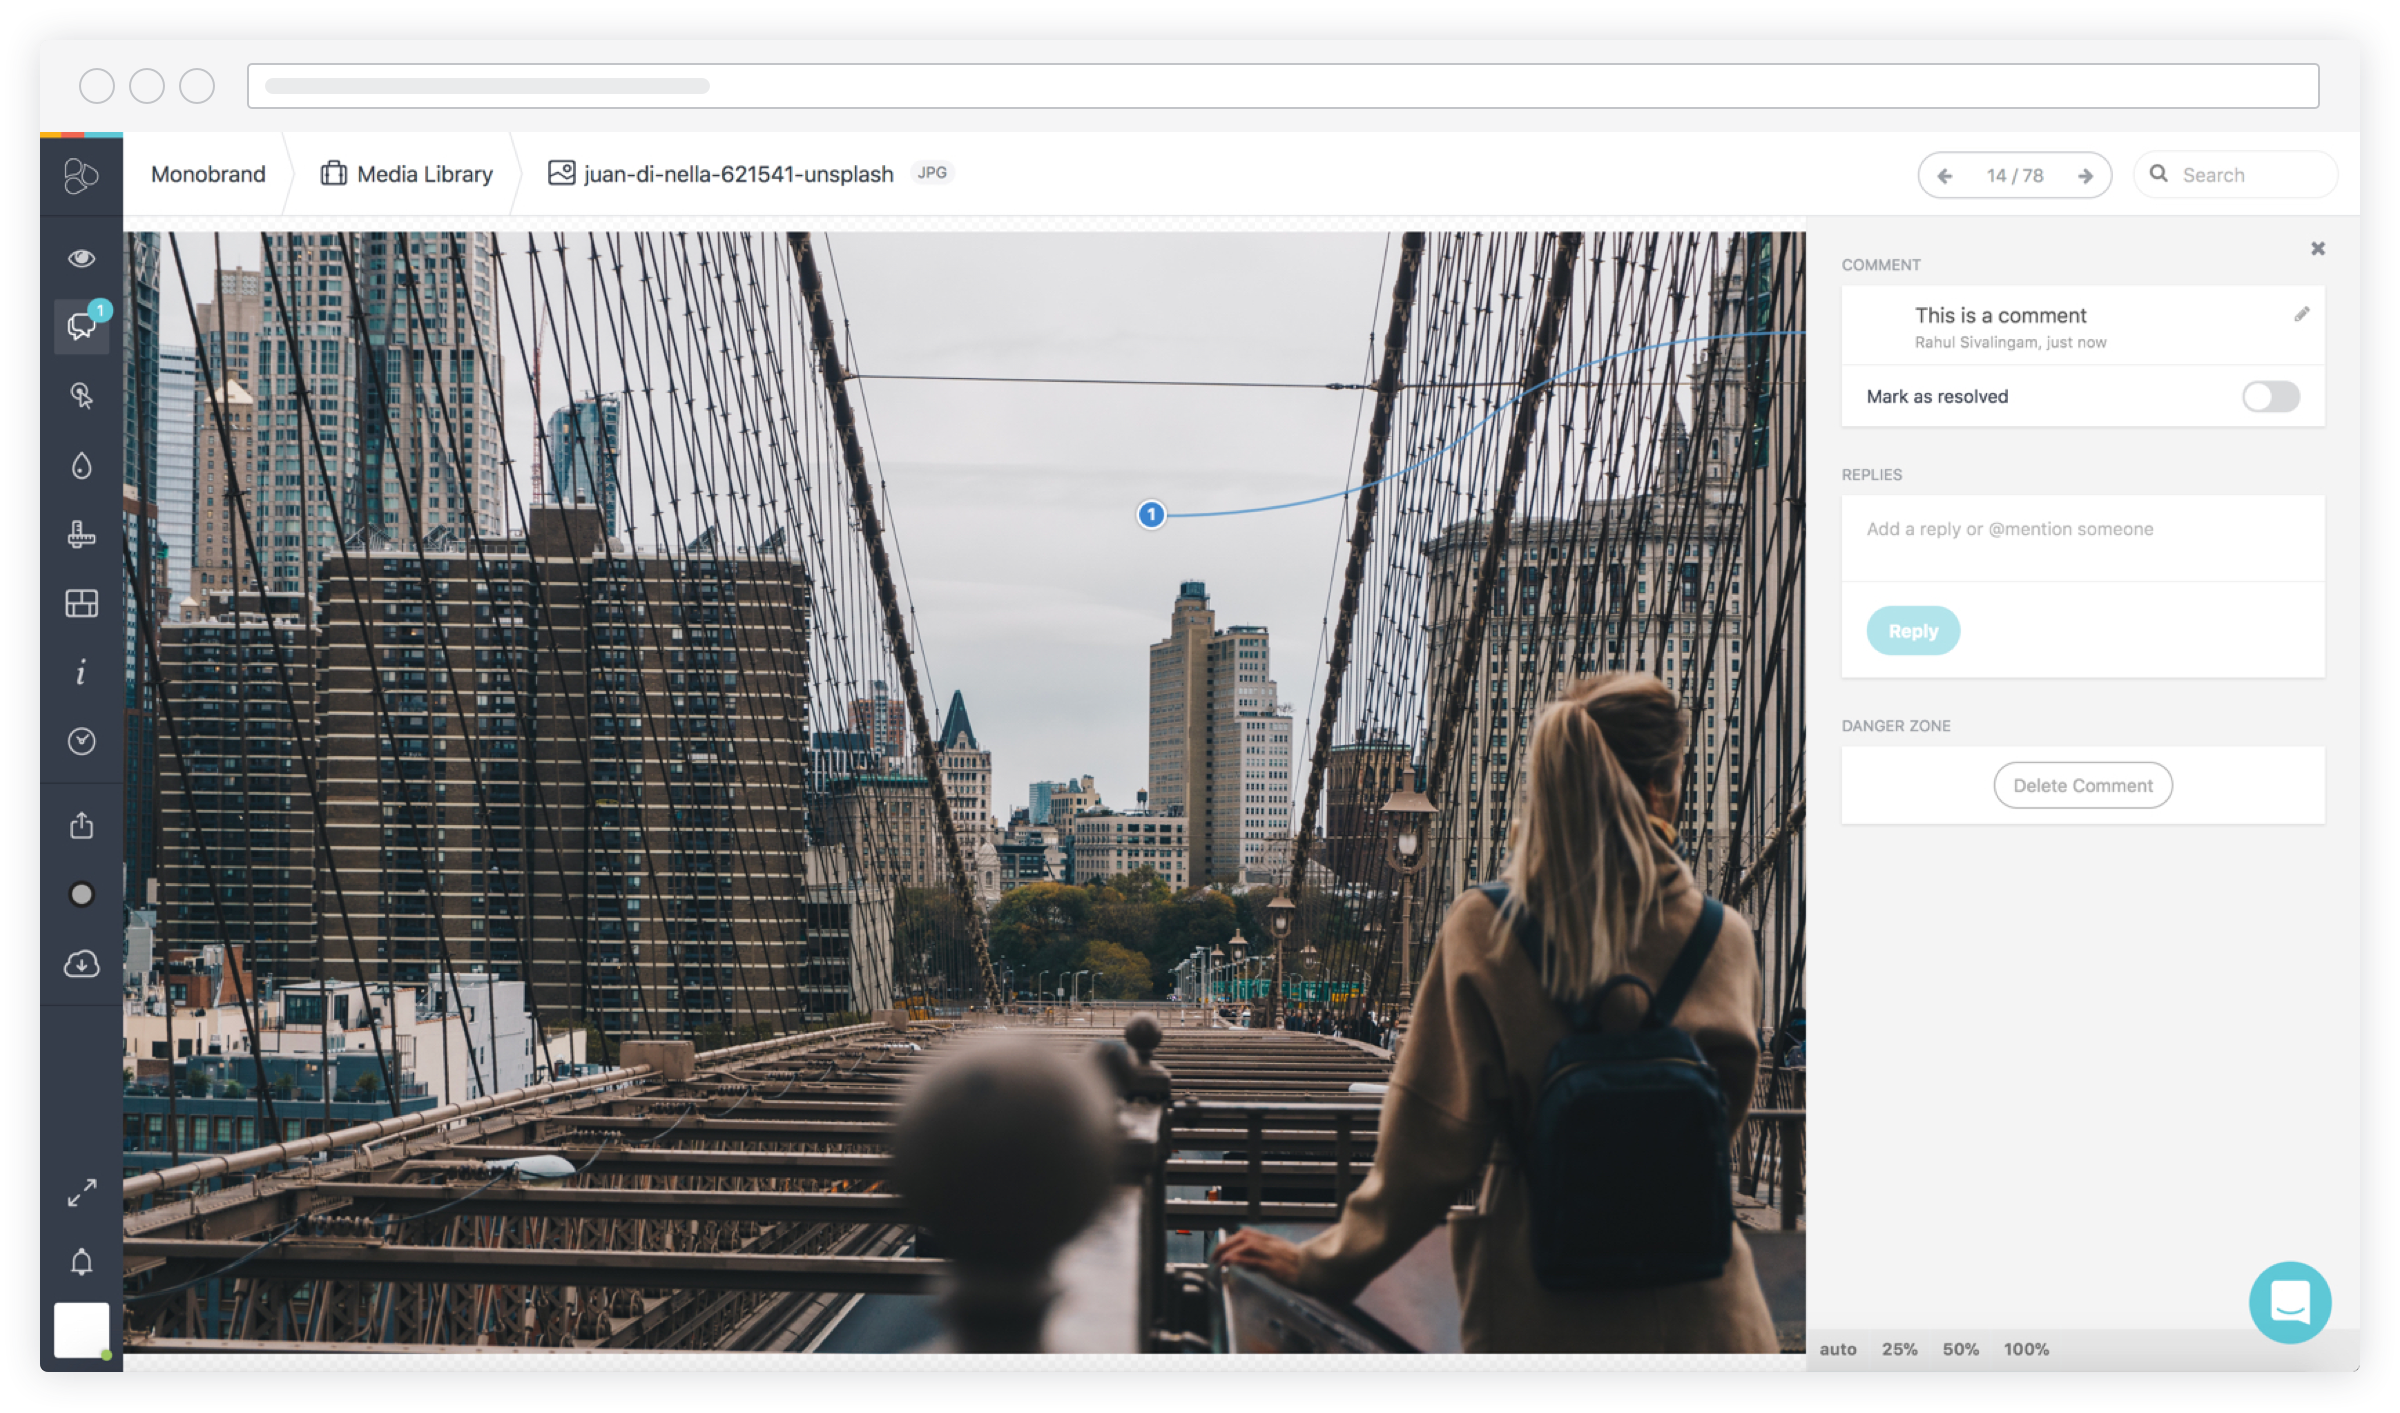Navigate to previous image using arrow
2400x1413 pixels.
click(x=1946, y=175)
